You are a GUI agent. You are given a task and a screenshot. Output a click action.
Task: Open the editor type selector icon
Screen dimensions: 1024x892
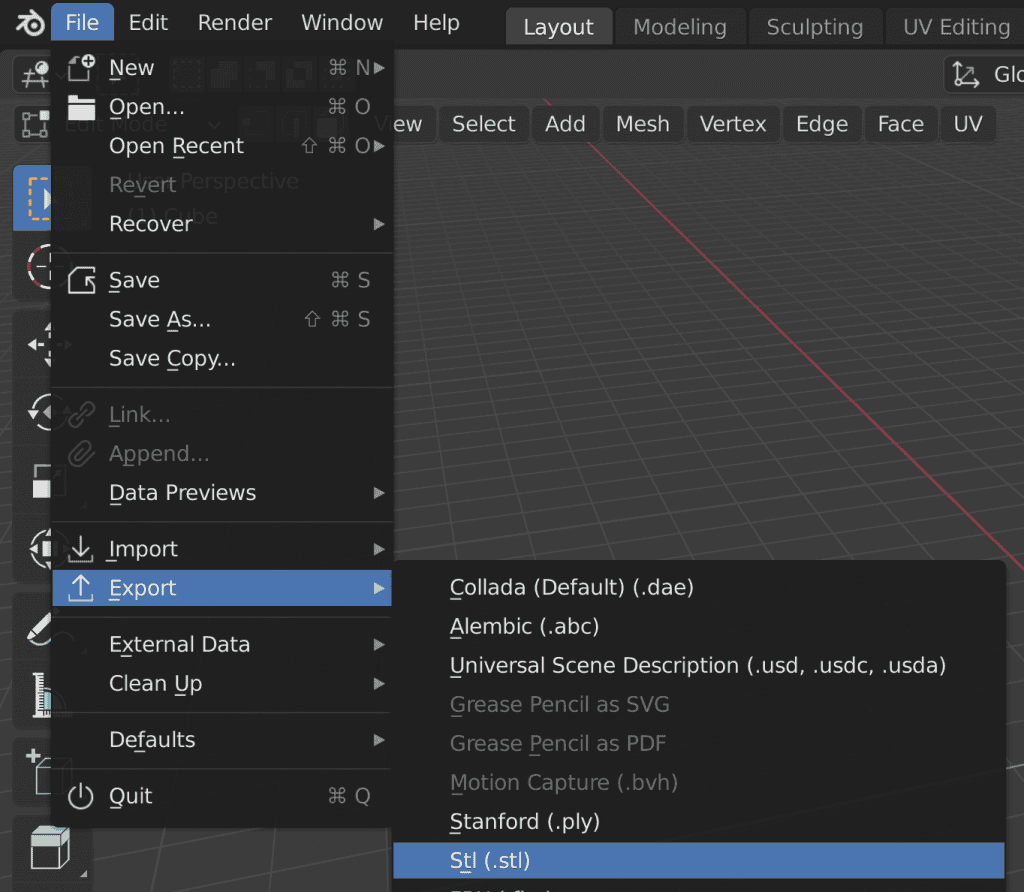tap(34, 74)
